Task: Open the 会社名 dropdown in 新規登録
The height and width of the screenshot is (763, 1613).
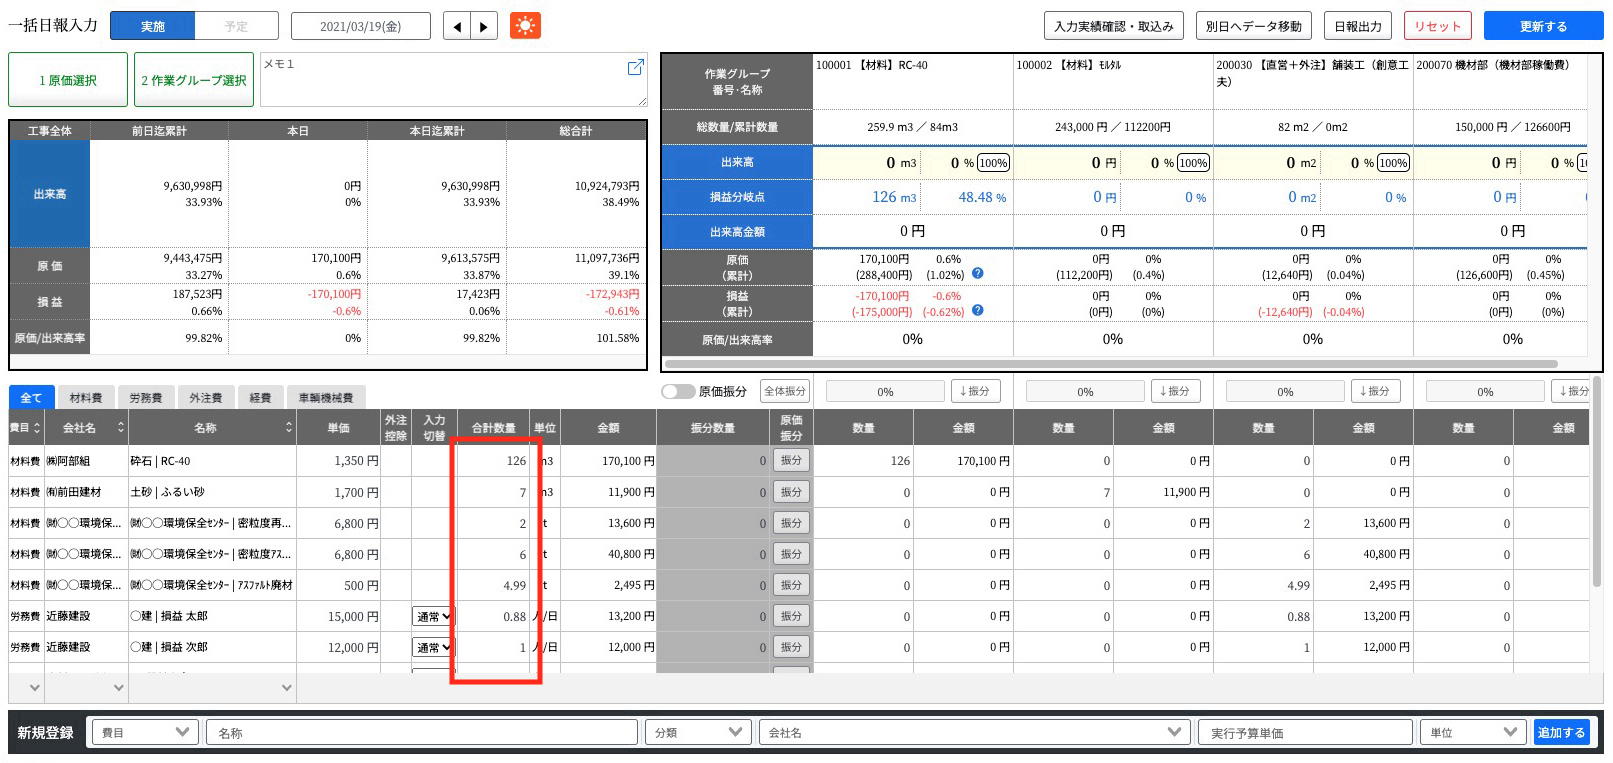Action: coord(974,733)
